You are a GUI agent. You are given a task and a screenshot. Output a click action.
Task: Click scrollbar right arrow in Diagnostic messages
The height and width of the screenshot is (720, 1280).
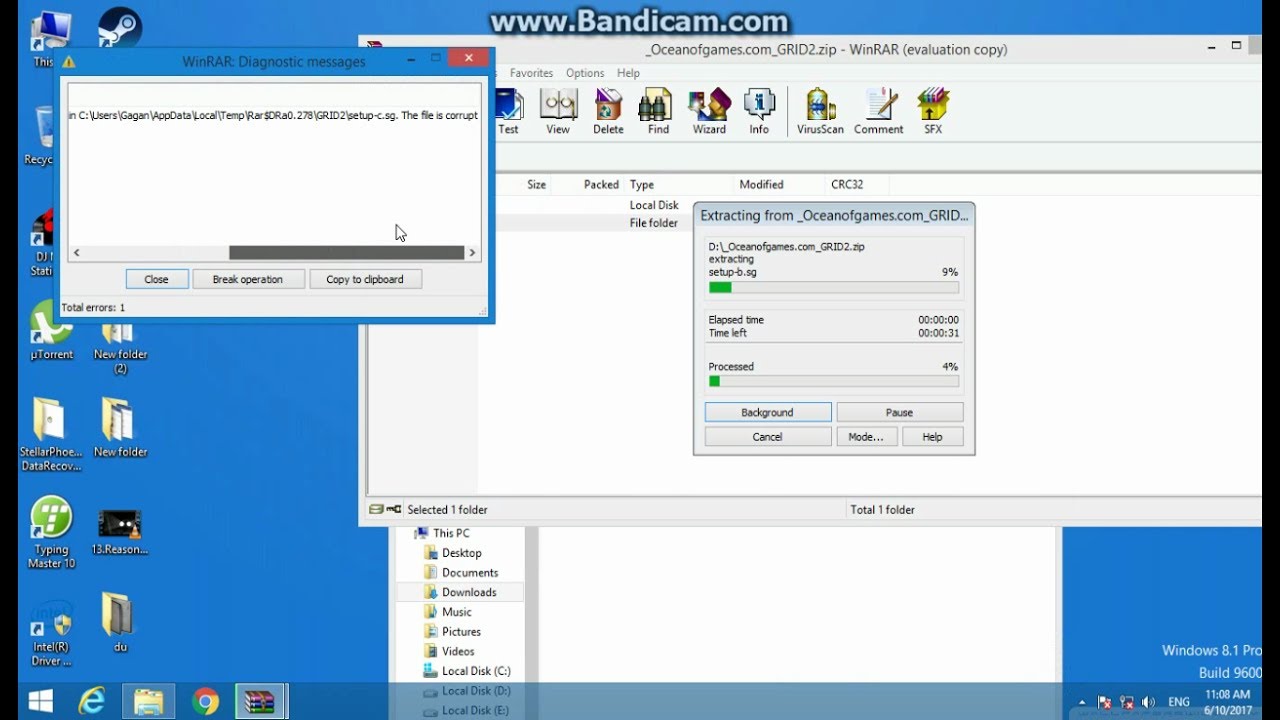coord(472,253)
